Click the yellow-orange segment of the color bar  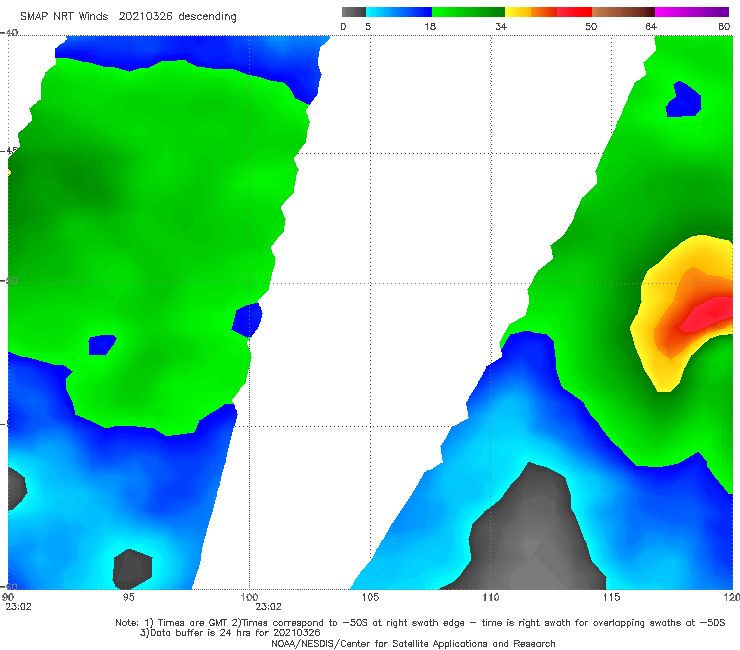pos(531,12)
